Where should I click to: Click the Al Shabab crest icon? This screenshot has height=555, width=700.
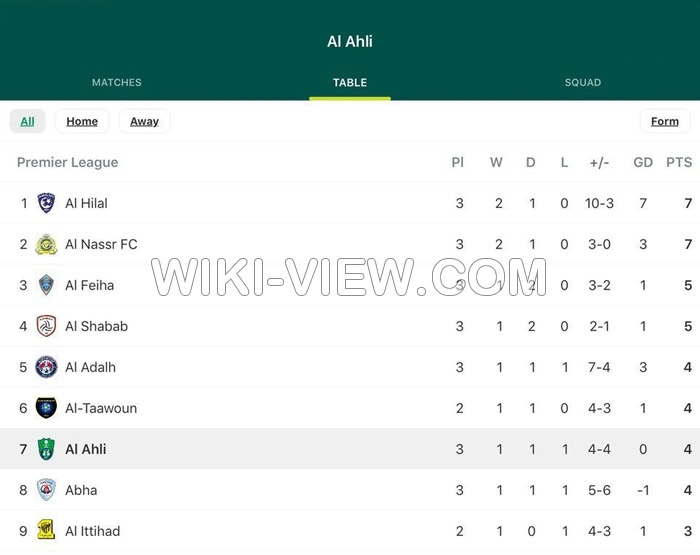[46, 326]
